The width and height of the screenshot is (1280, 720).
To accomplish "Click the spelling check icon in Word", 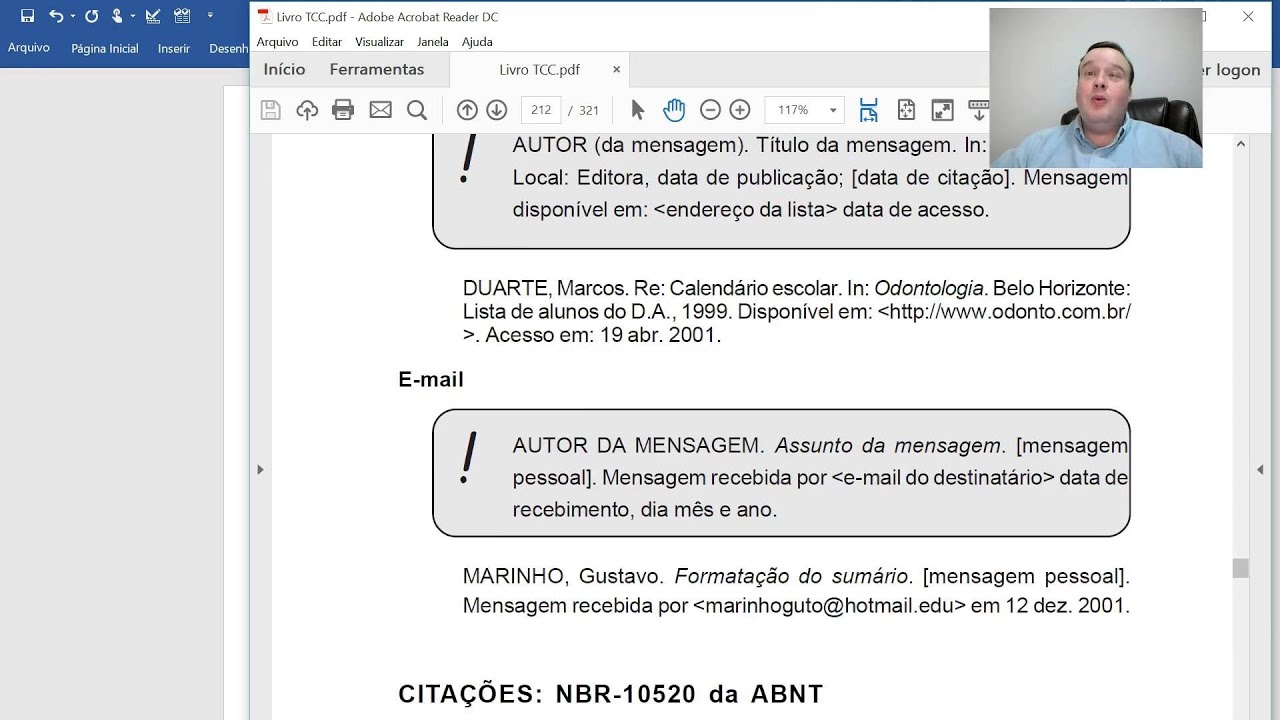I will (x=153, y=16).
